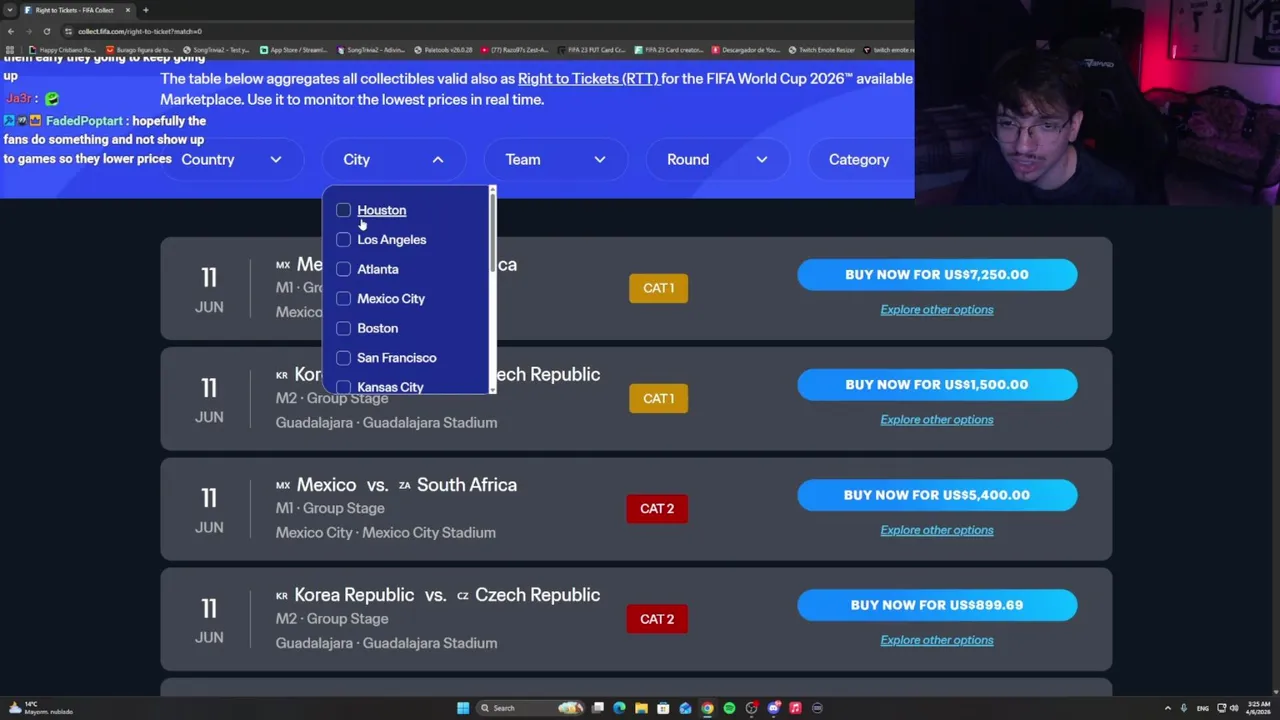Open Microsoft Store from the taskbar
1280x720 pixels.
click(x=663, y=708)
